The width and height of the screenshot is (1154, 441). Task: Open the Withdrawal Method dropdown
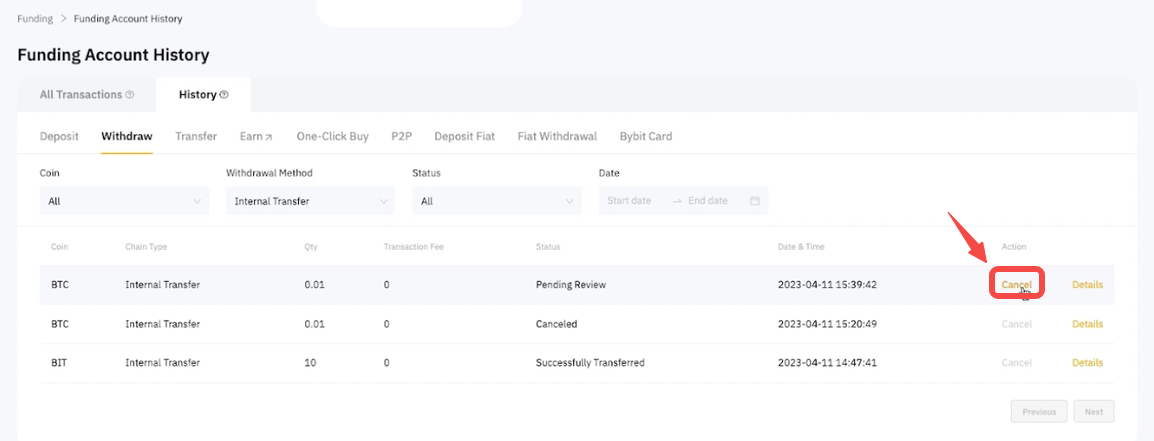pos(310,201)
